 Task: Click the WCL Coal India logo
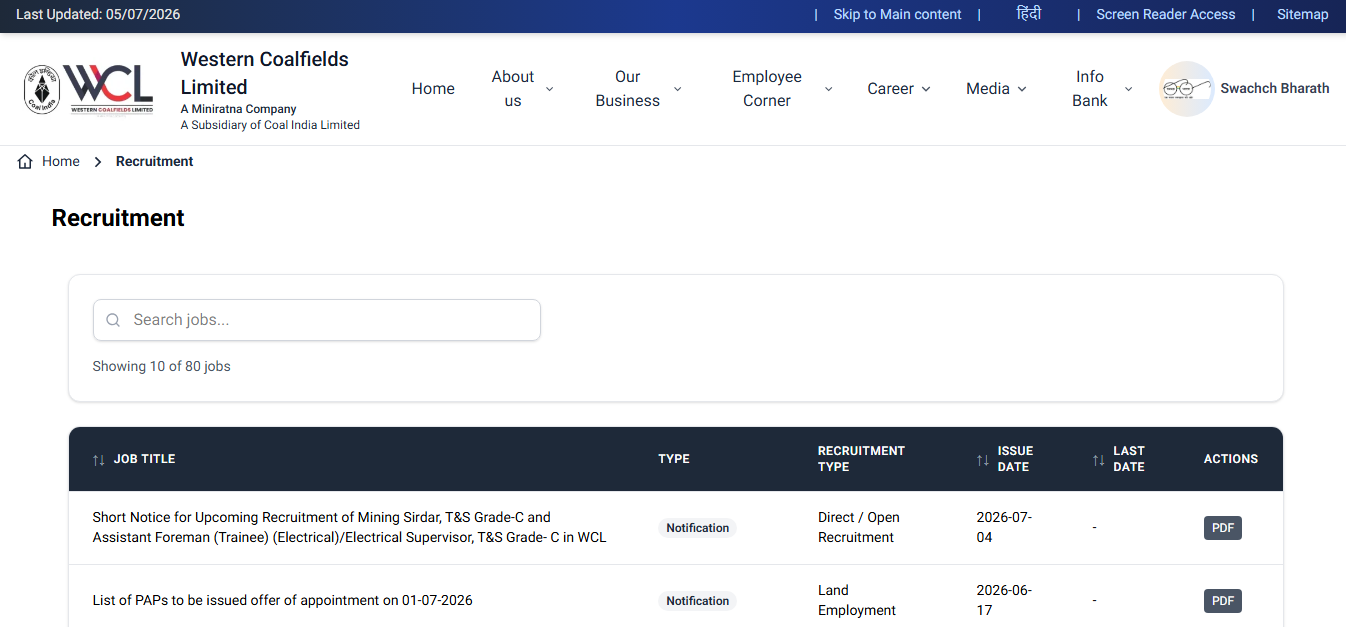point(89,89)
